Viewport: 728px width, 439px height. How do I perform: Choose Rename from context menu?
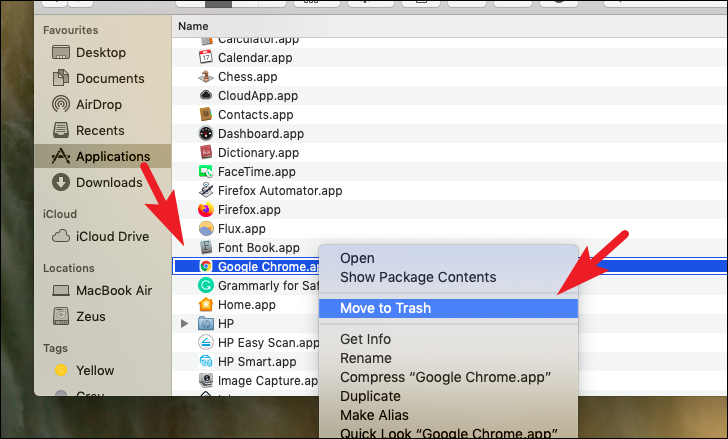click(x=448, y=358)
